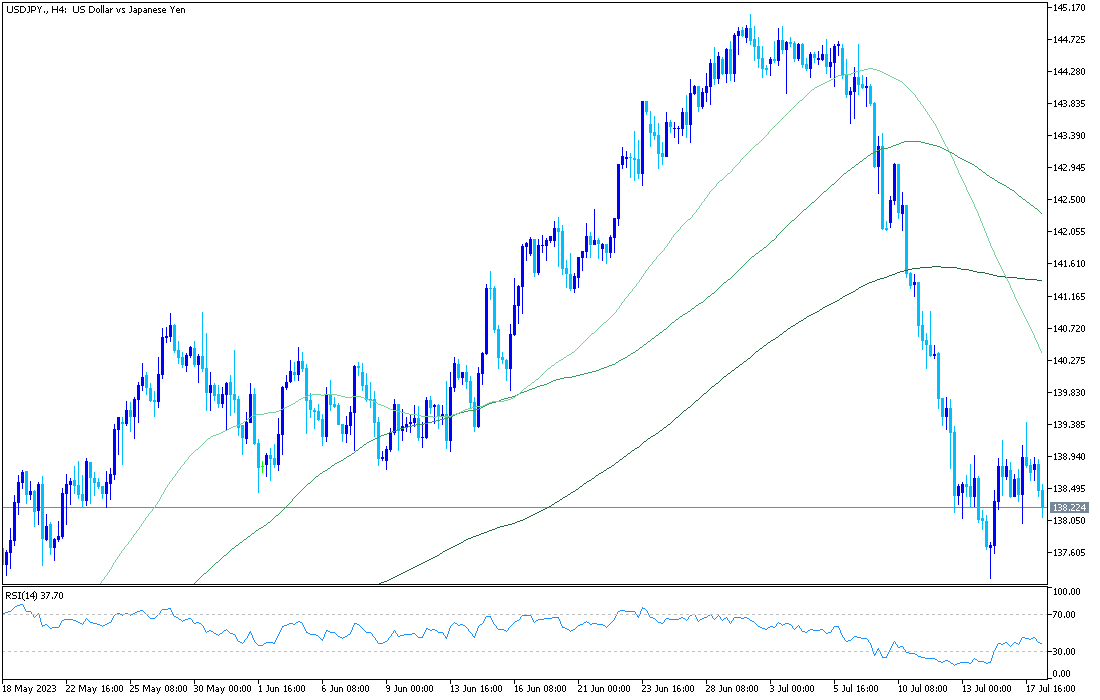Click the '13 Jun 16:00' time label
1100x700 pixels.
point(478,689)
